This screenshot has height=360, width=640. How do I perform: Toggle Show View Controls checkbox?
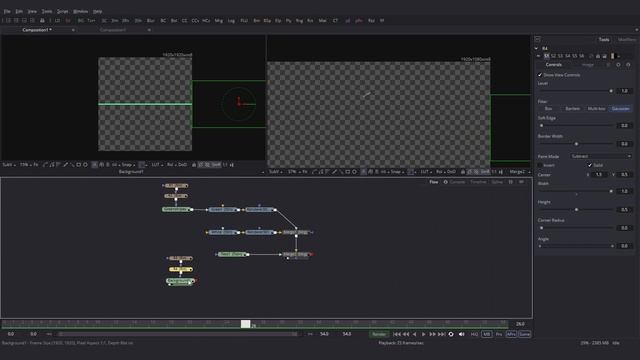pyautogui.click(x=540, y=75)
